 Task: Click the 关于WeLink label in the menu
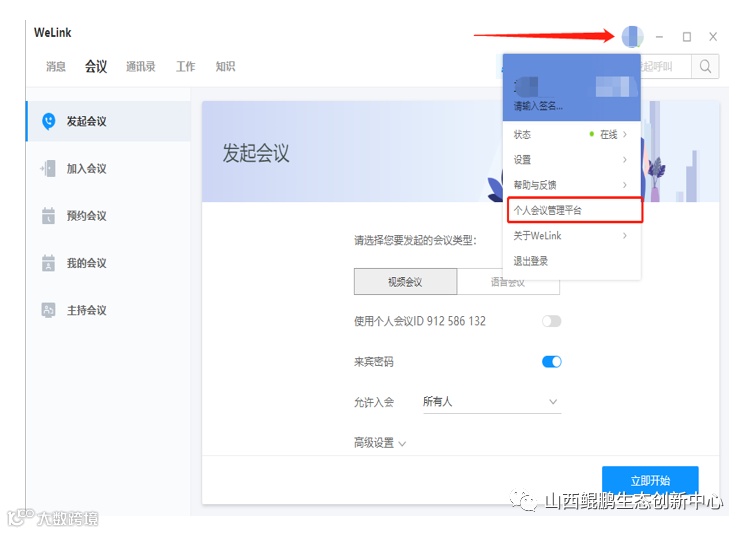click(x=537, y=235)
